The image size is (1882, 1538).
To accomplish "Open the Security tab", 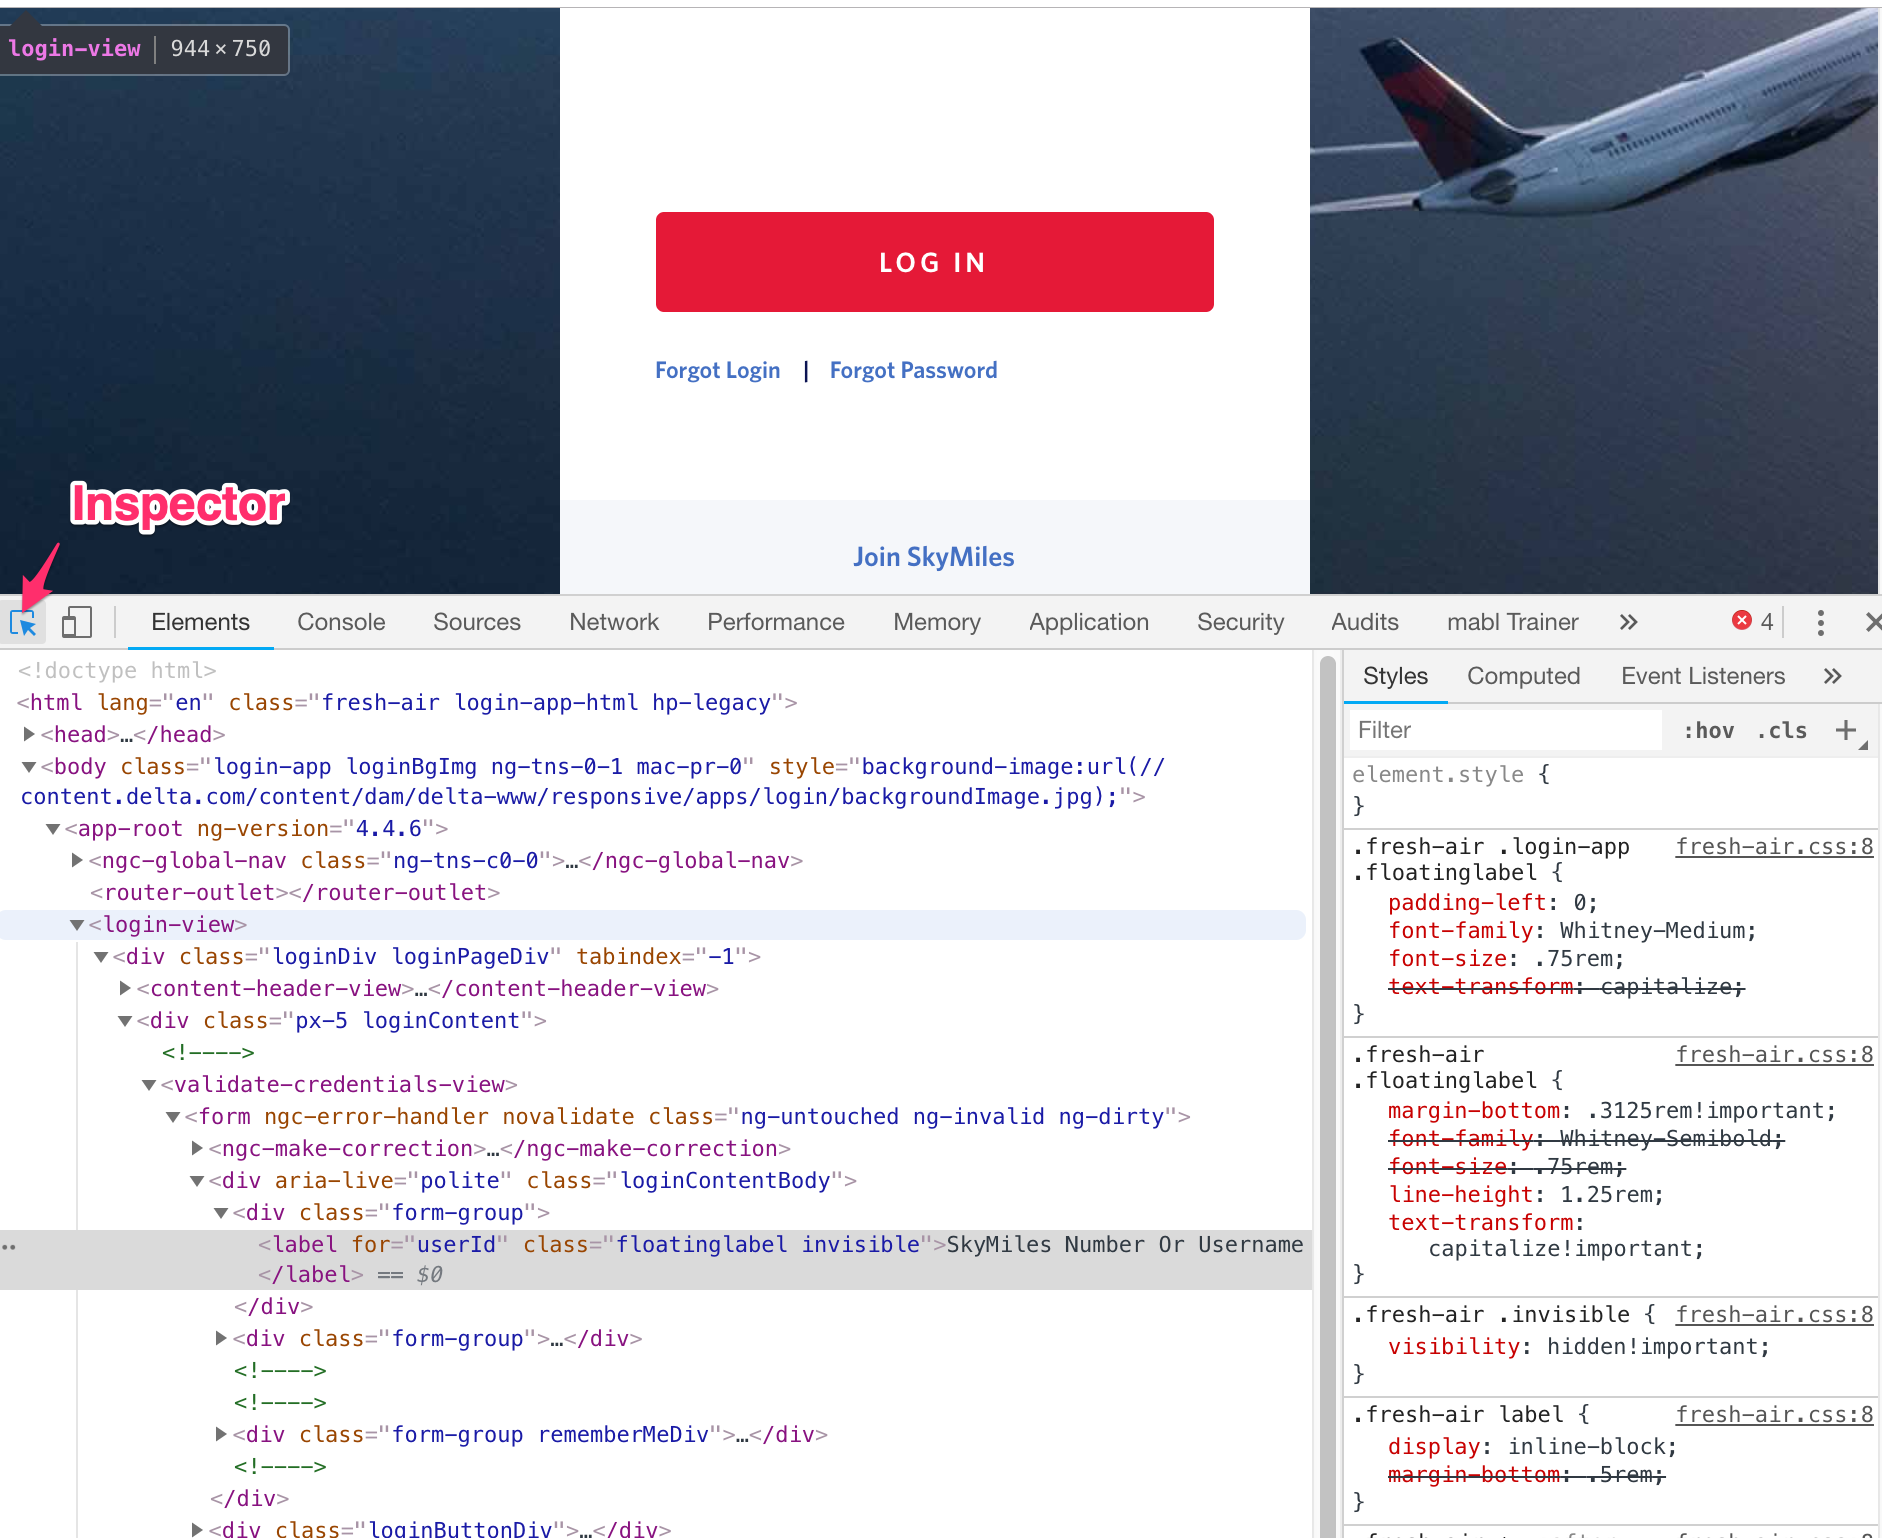I will [x=1240, y=622].
